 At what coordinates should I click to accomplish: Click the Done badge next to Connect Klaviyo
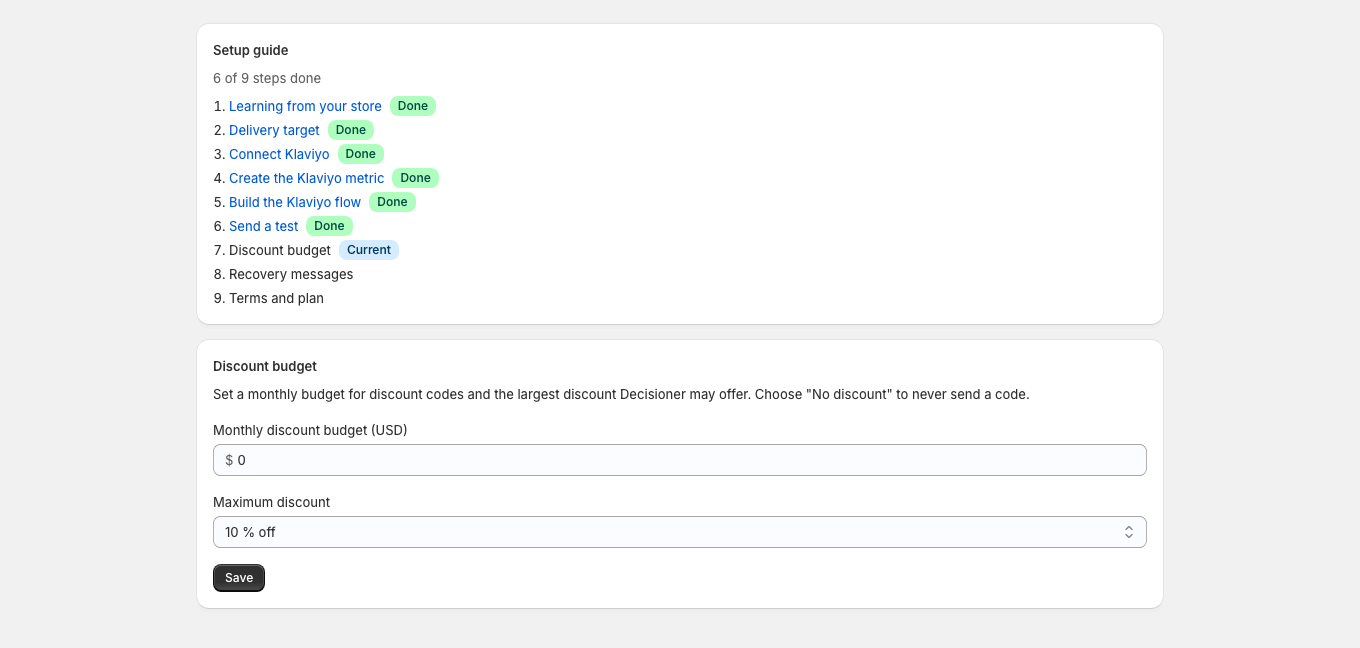tap(361, 154)
